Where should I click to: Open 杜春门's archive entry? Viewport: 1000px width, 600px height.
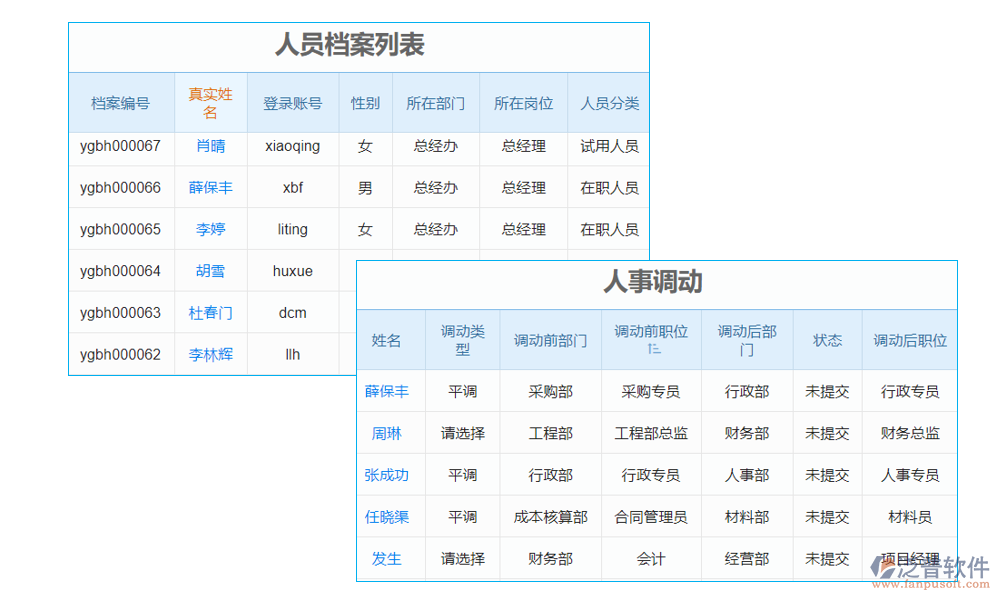tap(210, 312)
